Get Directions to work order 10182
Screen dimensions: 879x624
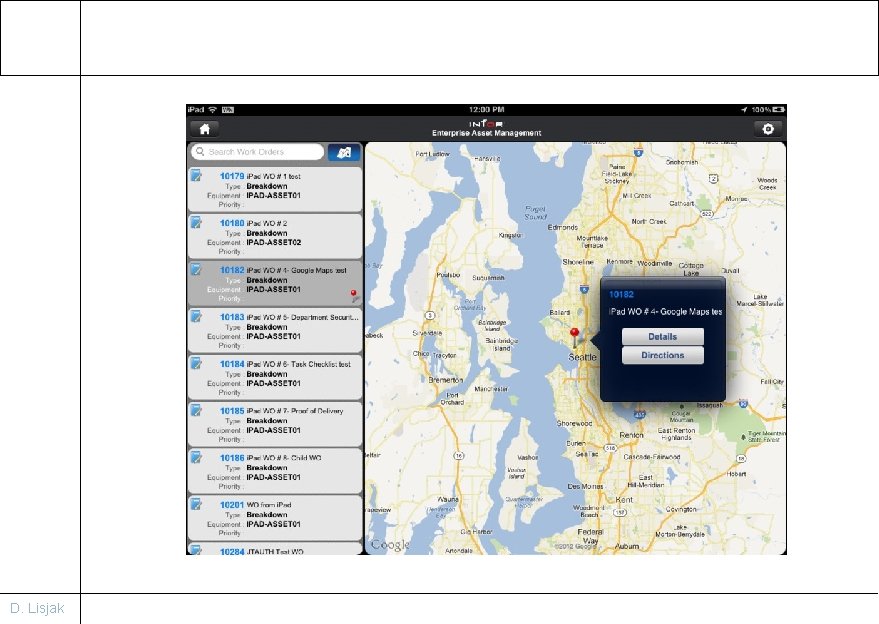tap(663, 355)
